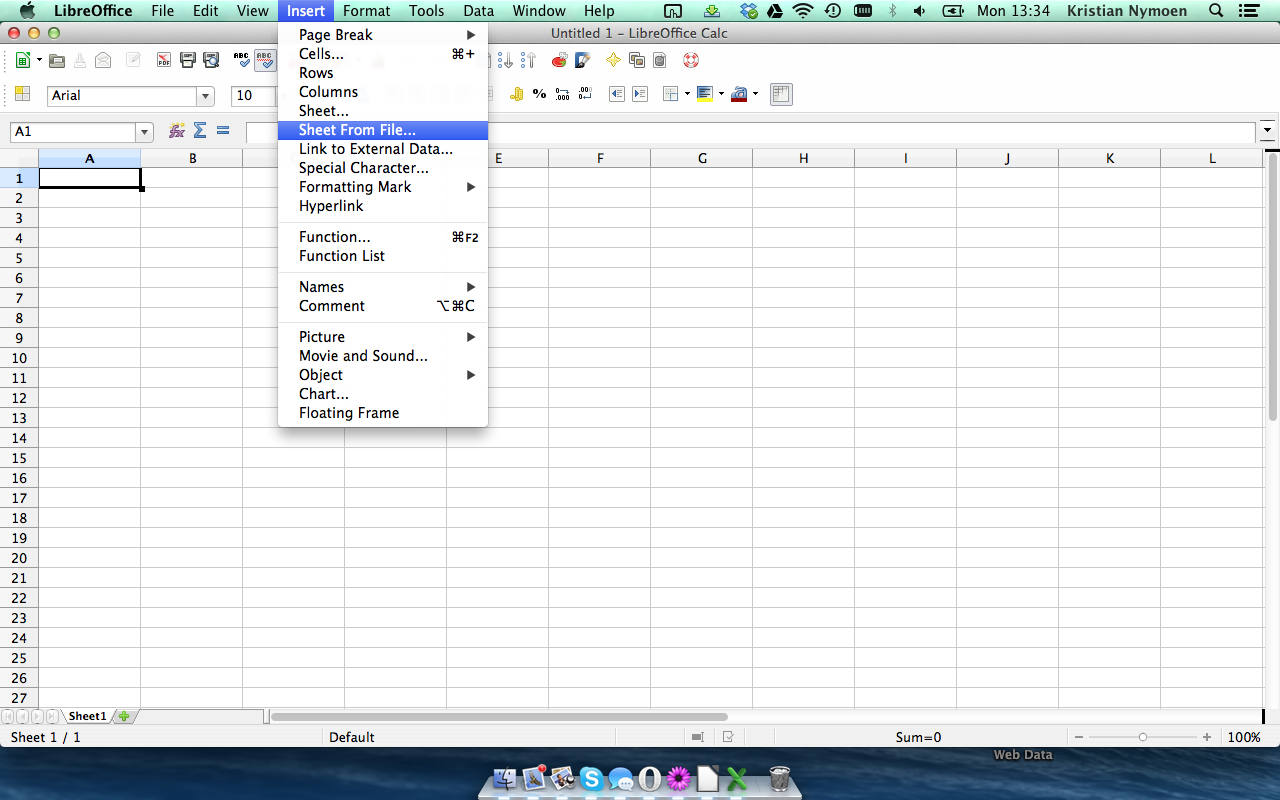This screenshot has height=800, width=1280.
Task: Click the zoom in plus button
Action: point(1207,737)
